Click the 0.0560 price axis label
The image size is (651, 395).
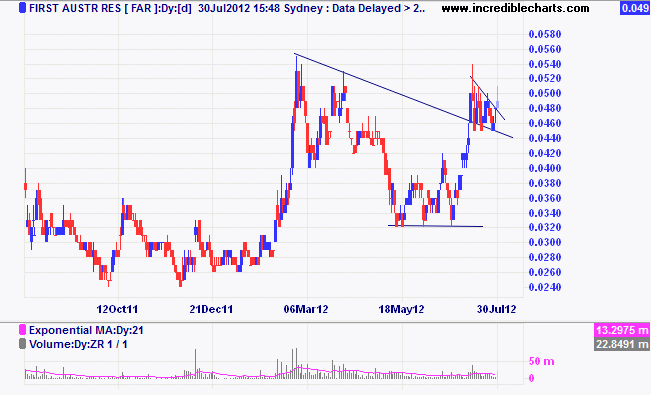pos(545,49)
